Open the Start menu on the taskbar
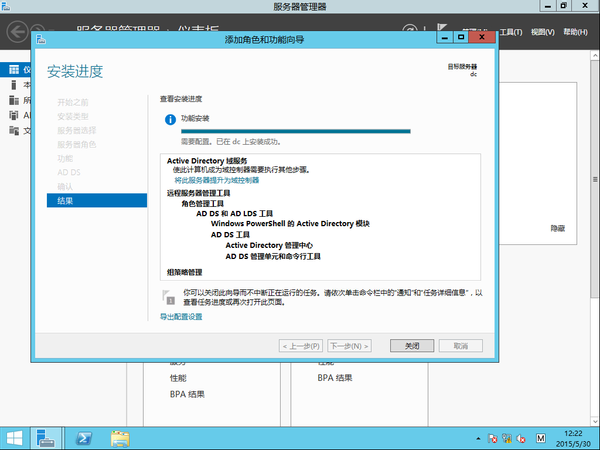The image size is (600, 450). [x=15, y=439]
